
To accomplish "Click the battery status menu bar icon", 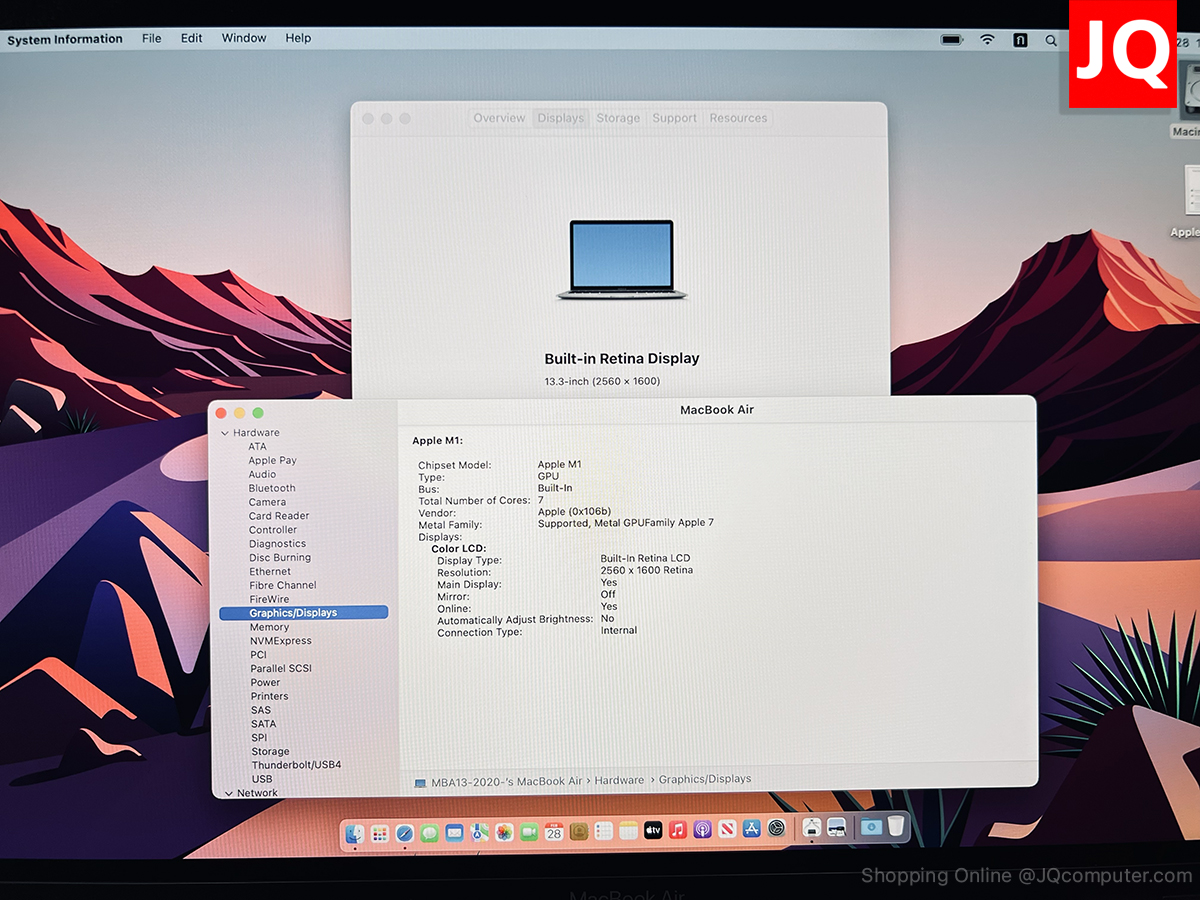I will (x=953, y=40).
